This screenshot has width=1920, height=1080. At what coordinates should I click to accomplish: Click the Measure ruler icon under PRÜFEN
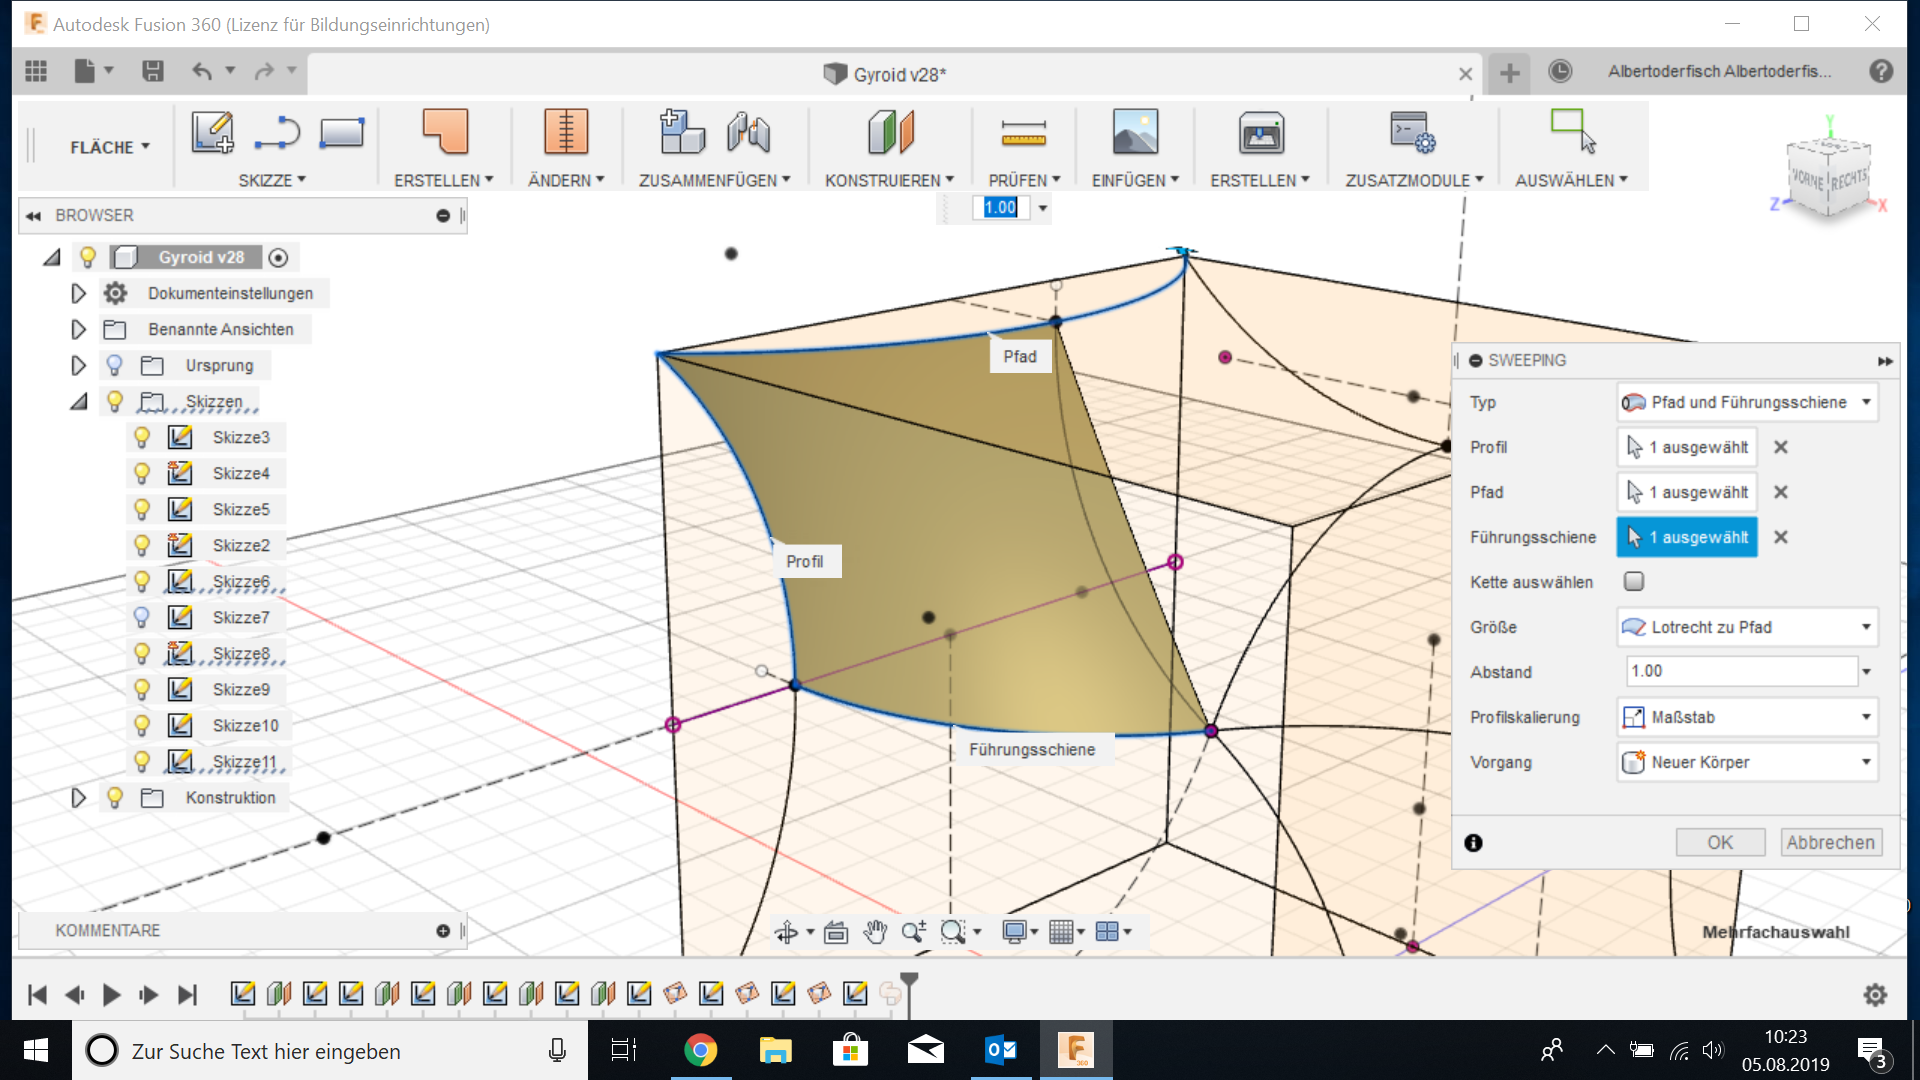(1023, 133)
